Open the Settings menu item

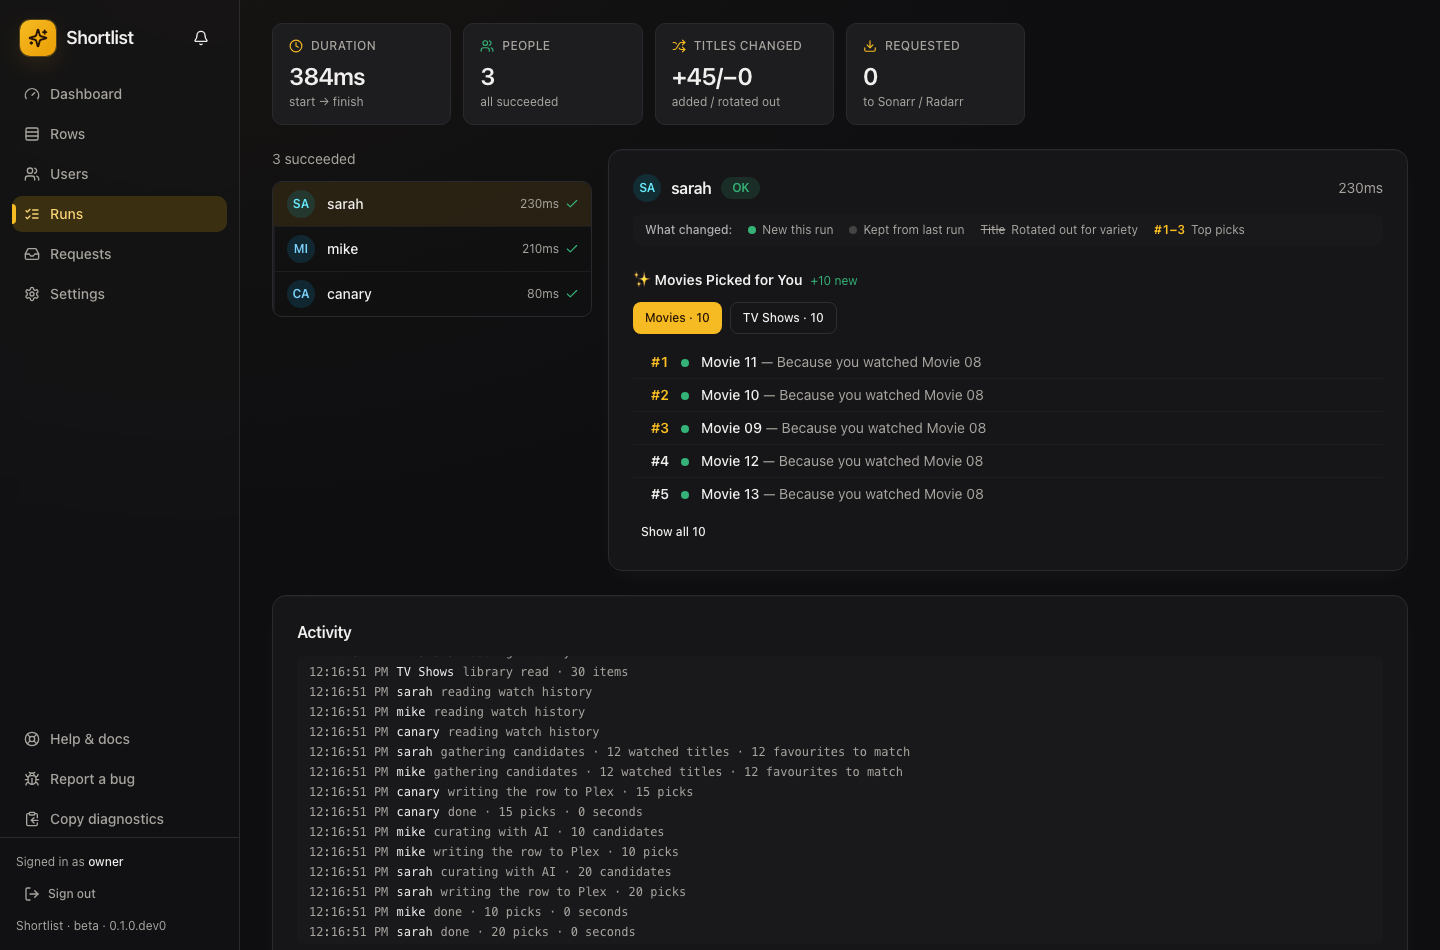pos(120,294)
